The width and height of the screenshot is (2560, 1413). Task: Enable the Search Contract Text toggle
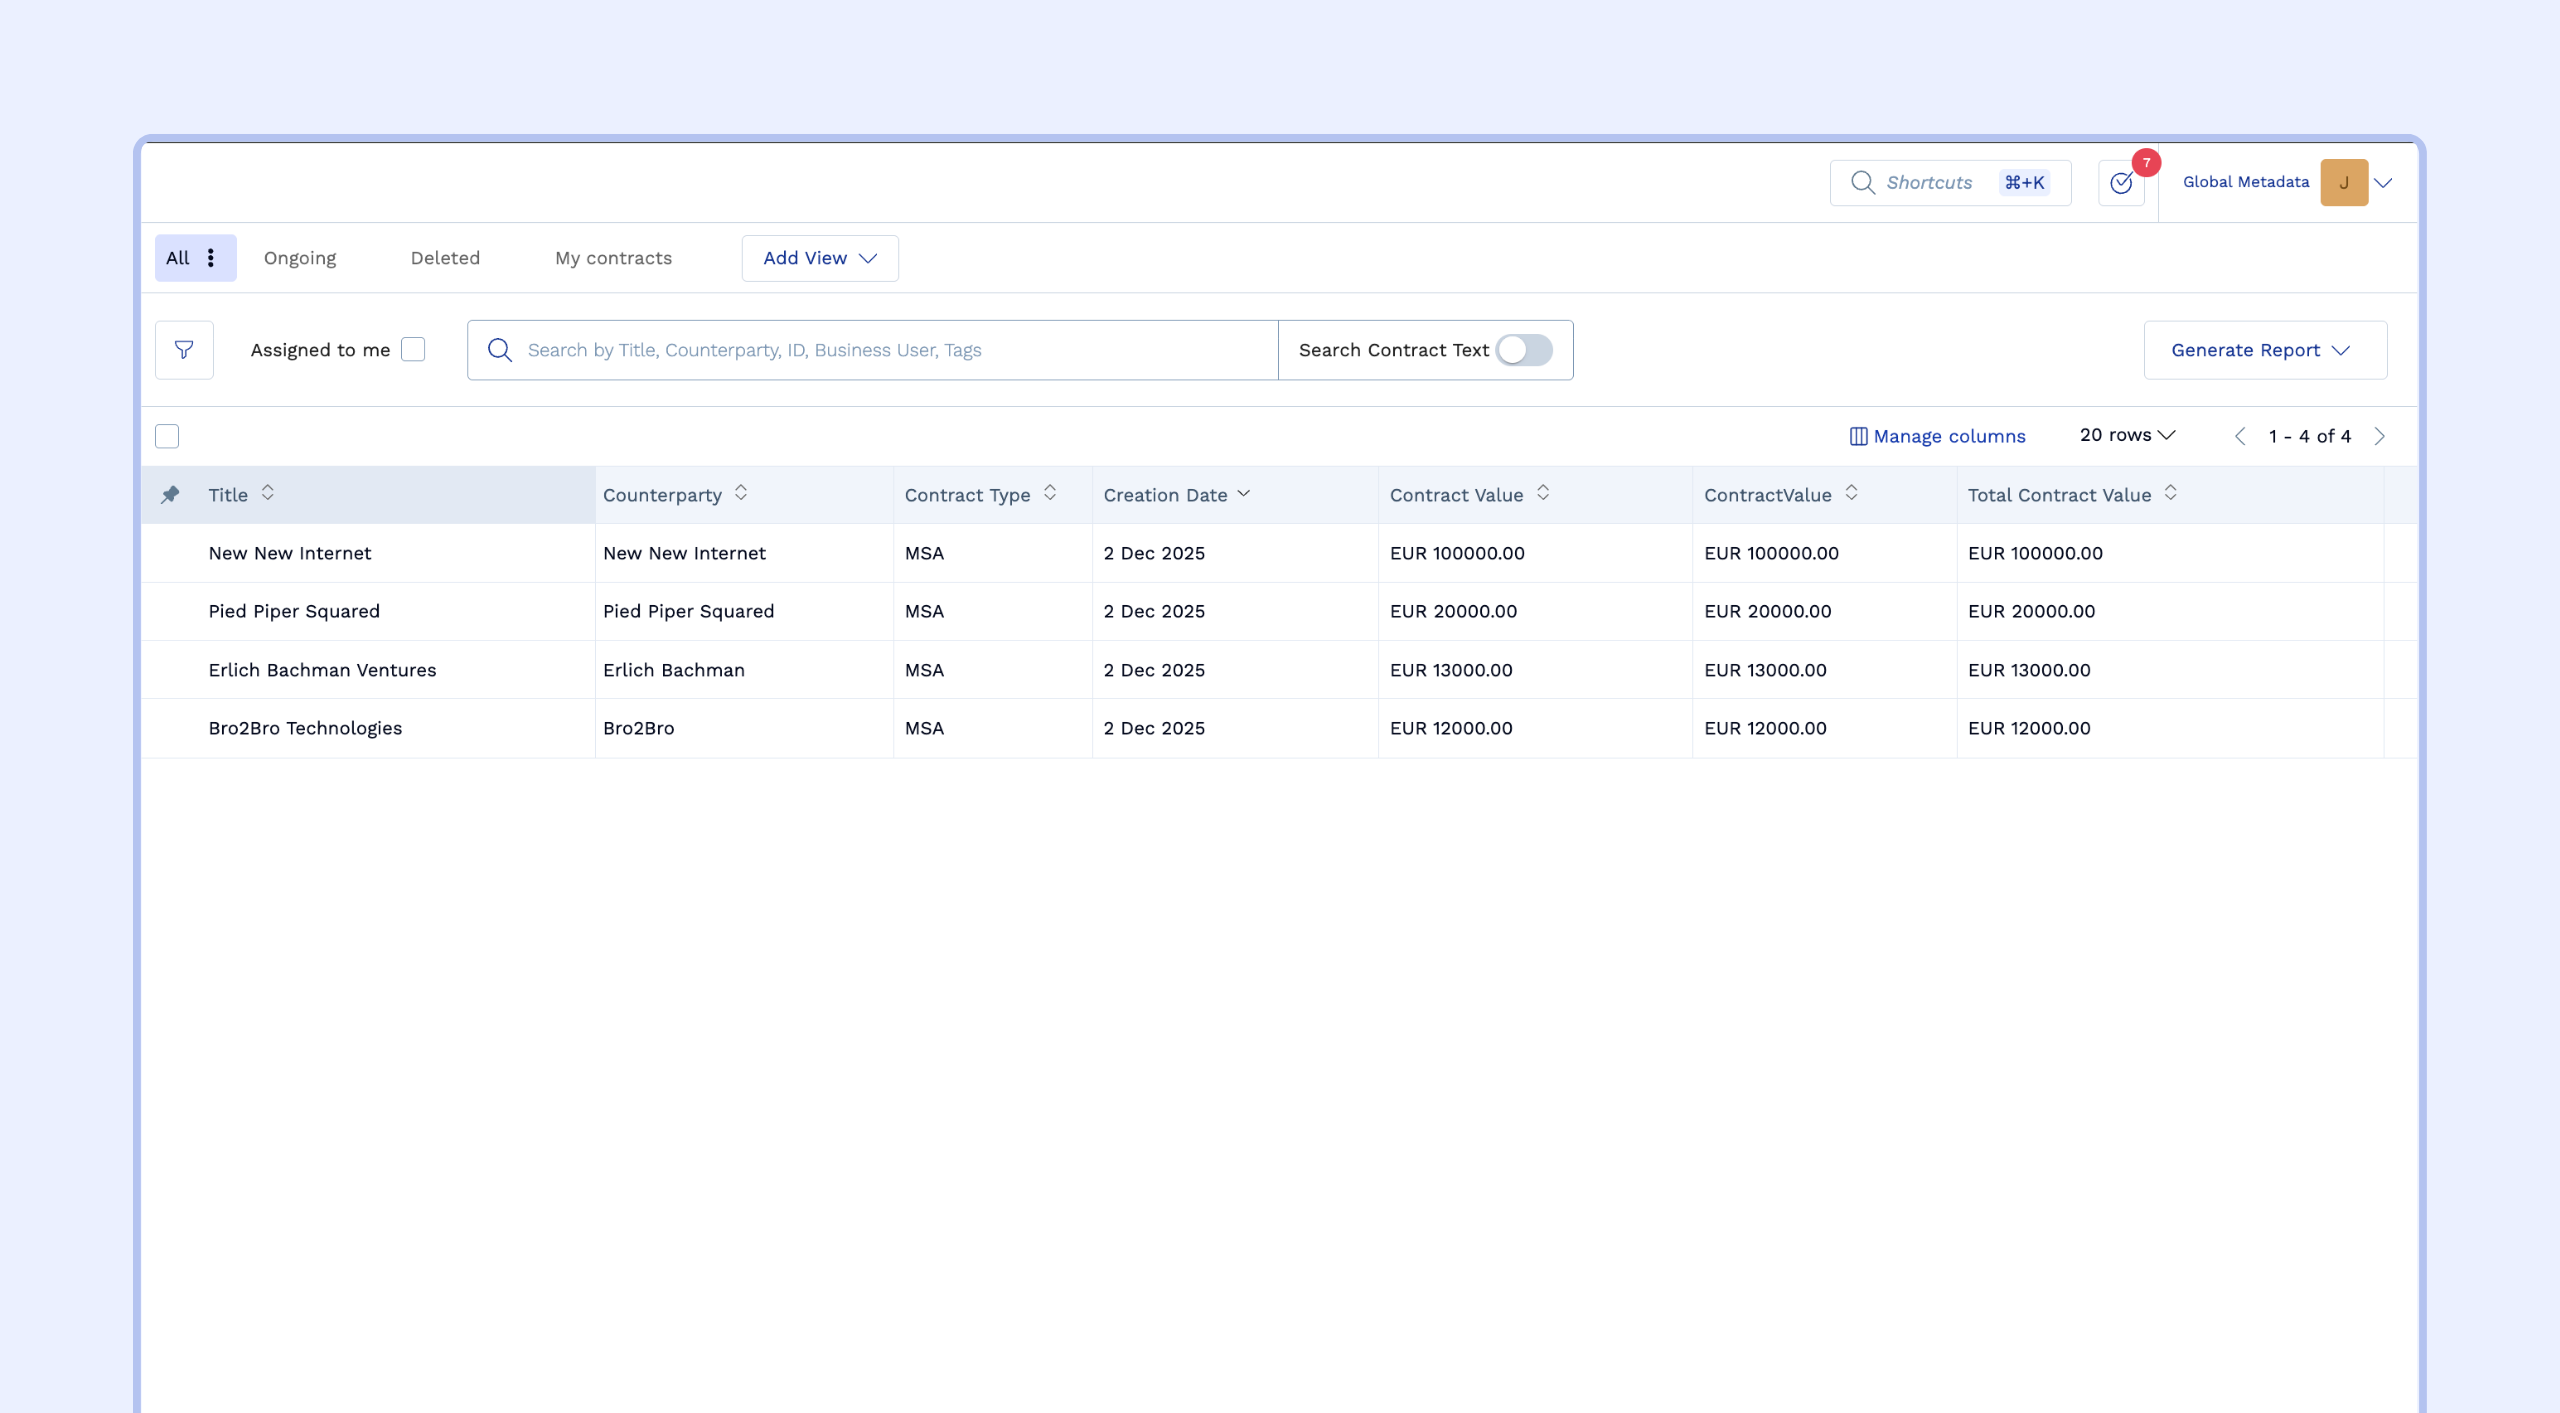point(1524,350)
